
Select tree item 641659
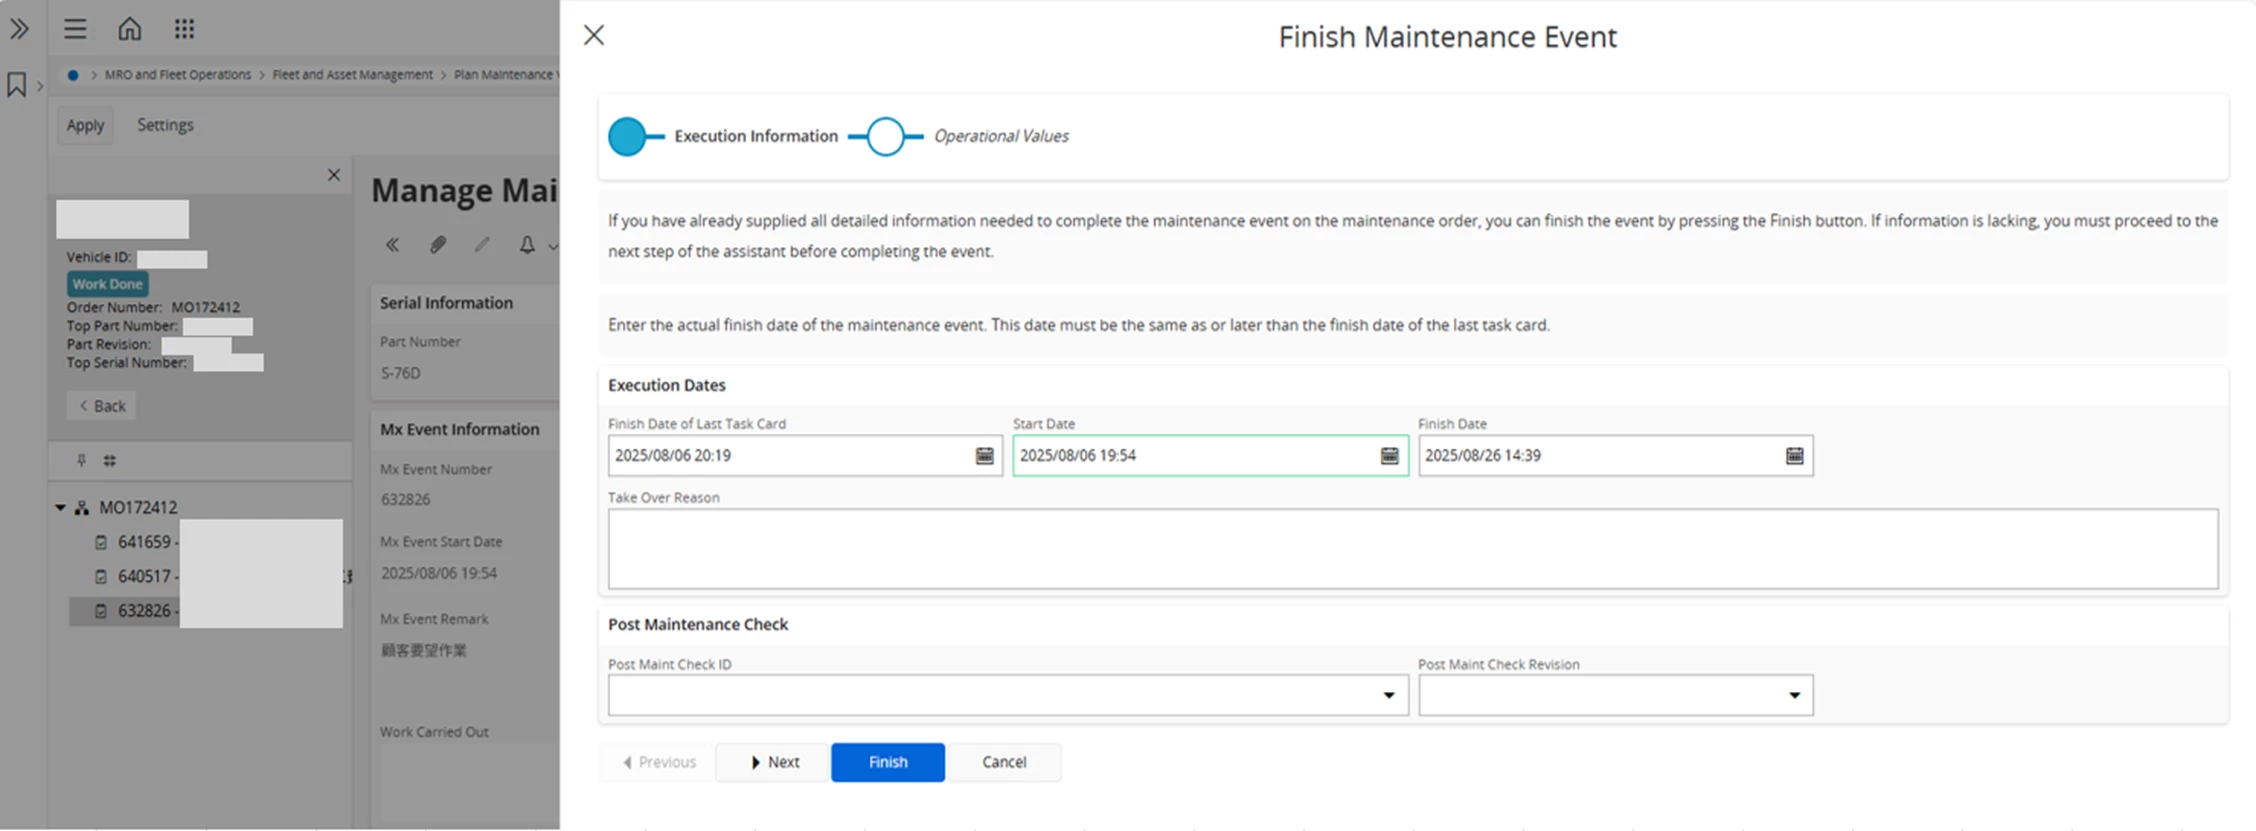(144, 542)
